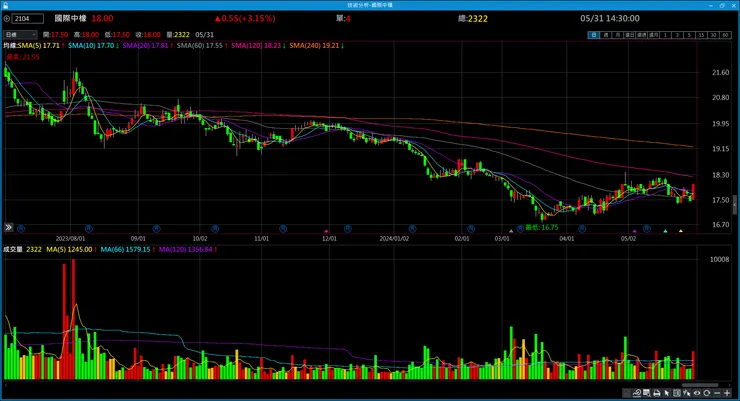Click the print icon in bottom toolbar

(x=656, y=393)
